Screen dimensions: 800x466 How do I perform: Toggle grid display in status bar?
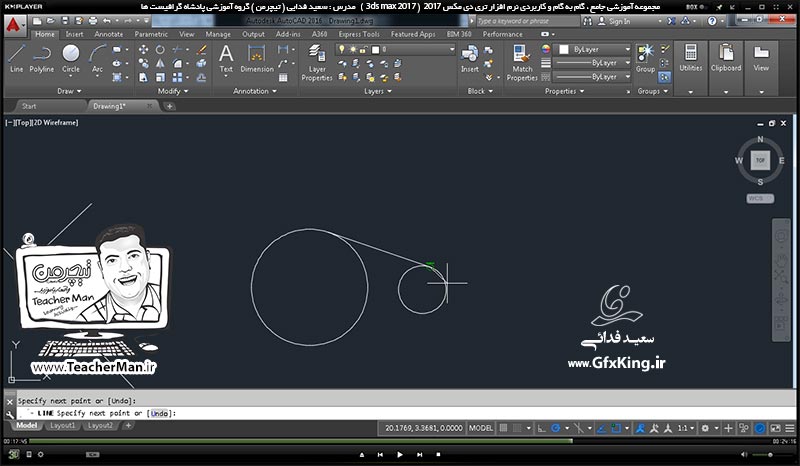503,428
